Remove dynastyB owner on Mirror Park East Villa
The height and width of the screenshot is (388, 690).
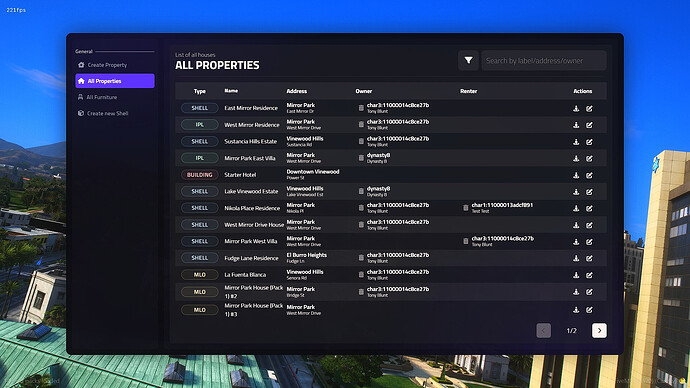pyautogui.click(x=361, y=158)
